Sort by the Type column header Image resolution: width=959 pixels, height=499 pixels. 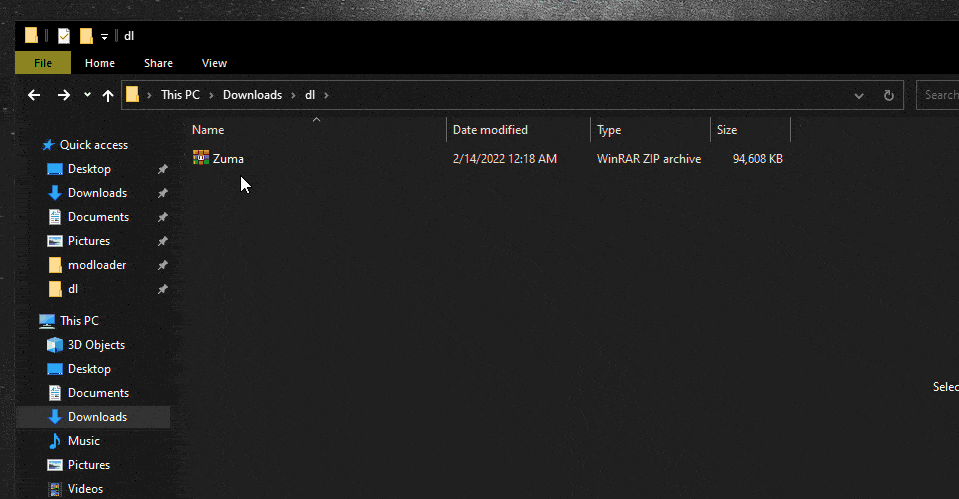tap(609, 130)
